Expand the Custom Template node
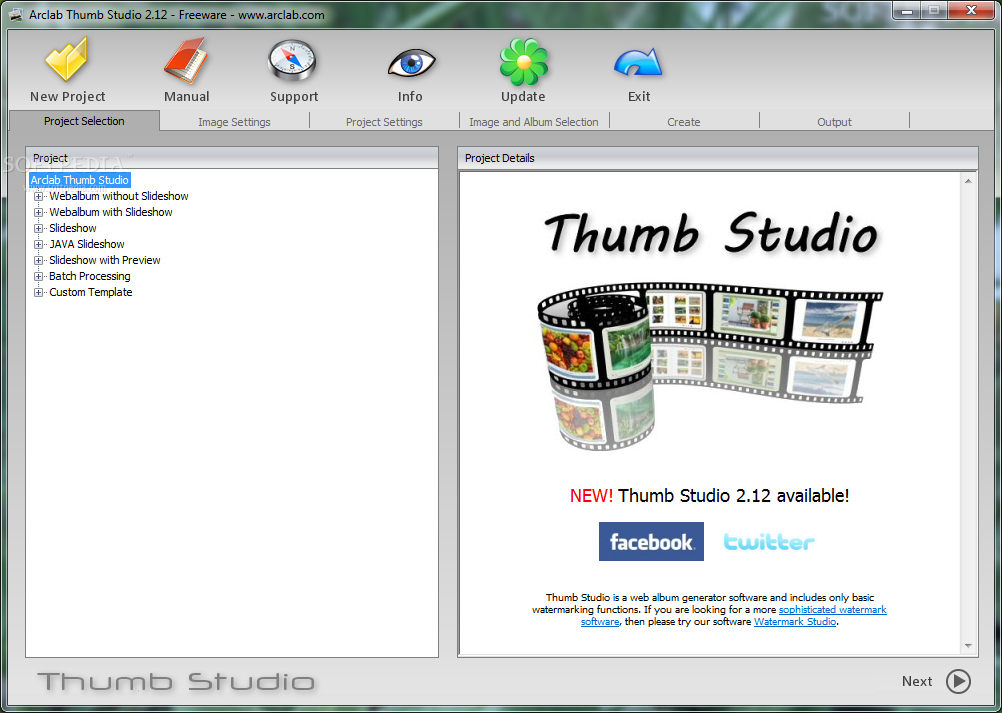 pos(38,292)
